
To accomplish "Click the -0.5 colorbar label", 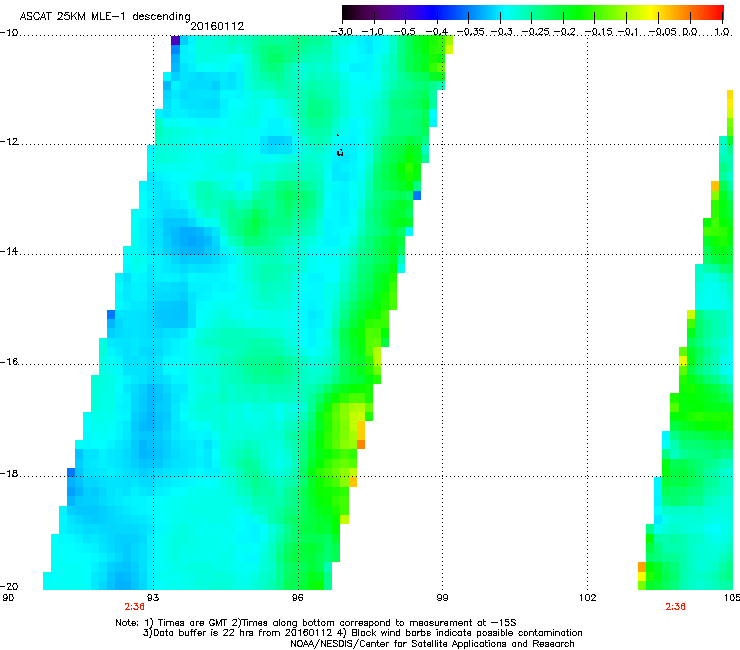I will 404,32.
